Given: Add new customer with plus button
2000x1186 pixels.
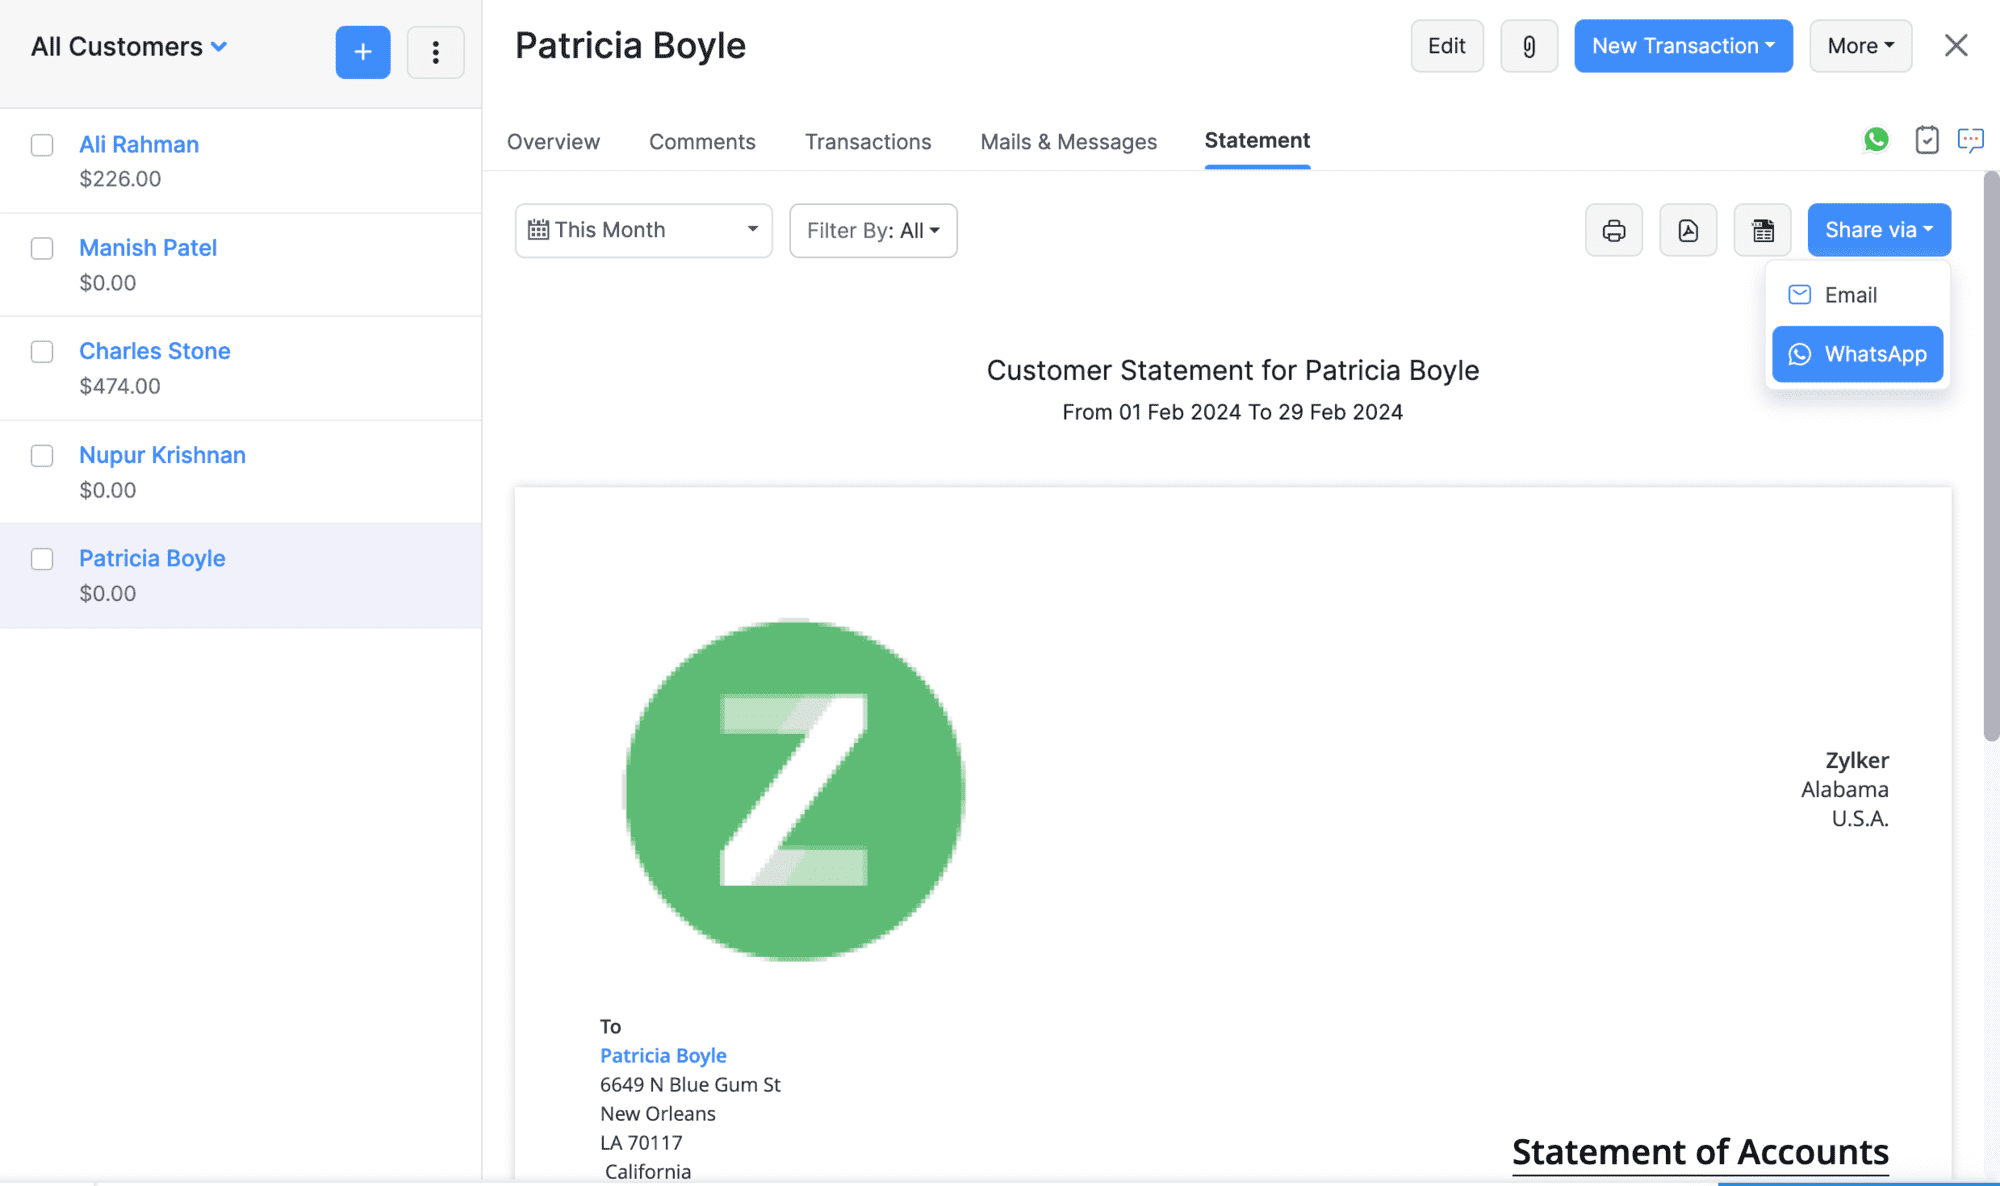Looking at the screenshot, I should (x=363, y=52).
